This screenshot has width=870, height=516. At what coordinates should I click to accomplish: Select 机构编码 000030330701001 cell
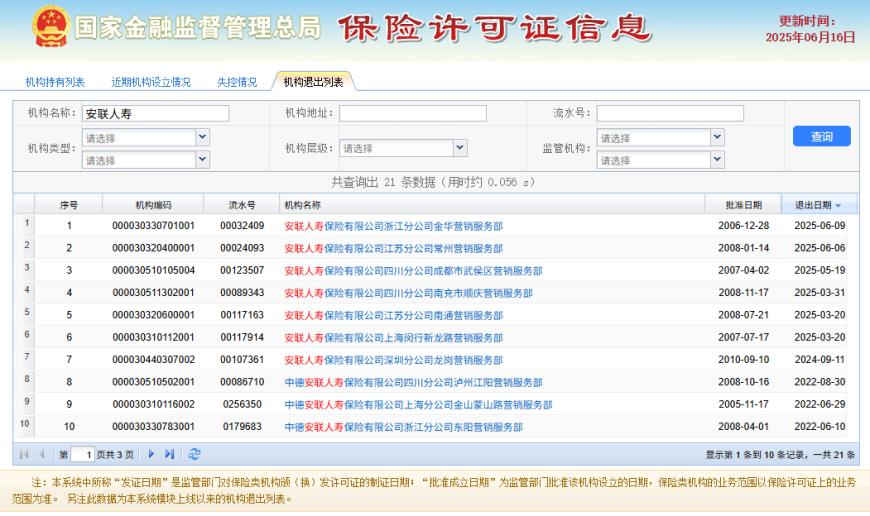click(154, 226)
